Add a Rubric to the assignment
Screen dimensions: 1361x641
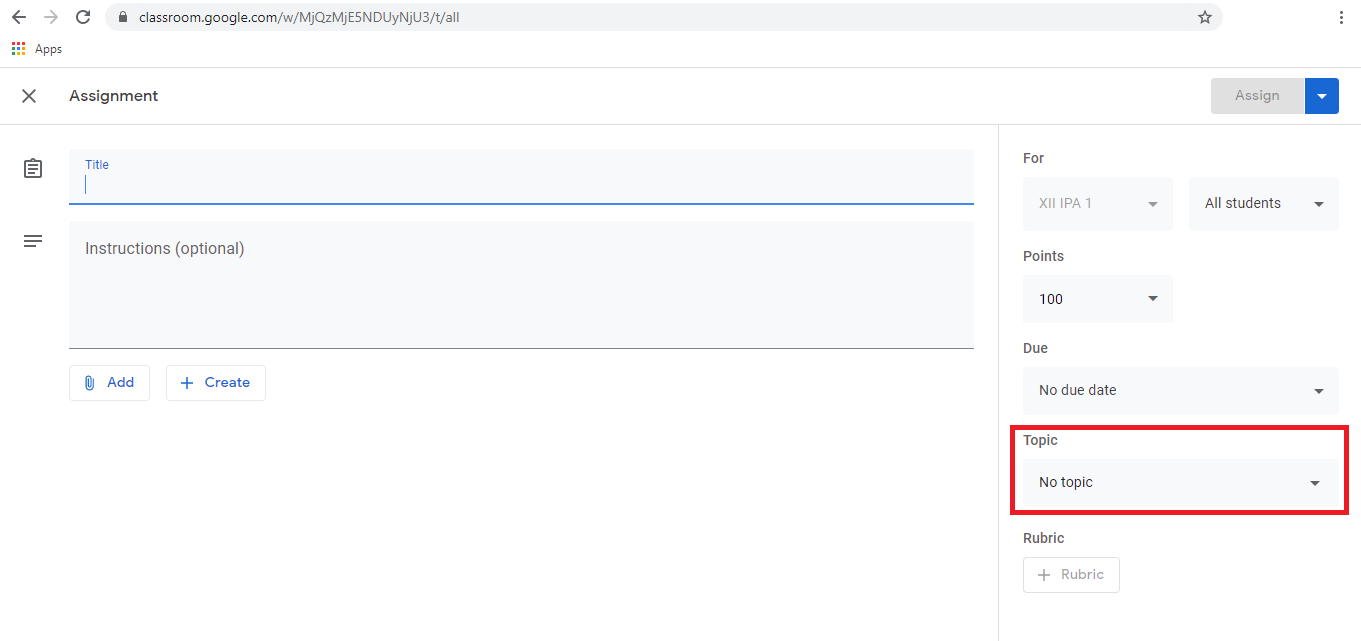pos(1071,575)
